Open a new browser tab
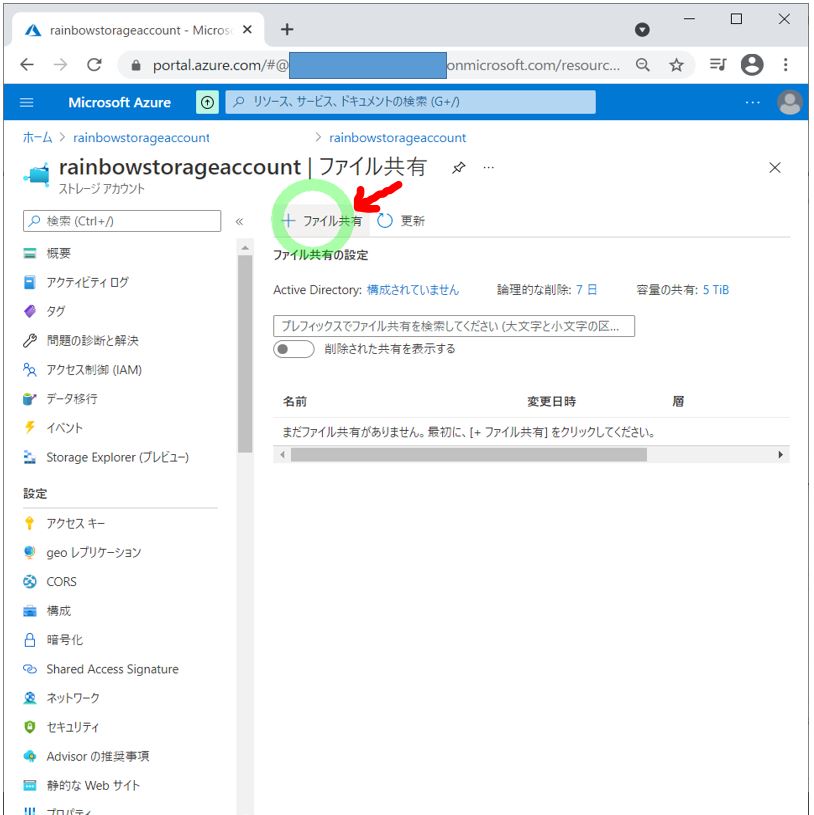814x815 pixels. point(287,30)
